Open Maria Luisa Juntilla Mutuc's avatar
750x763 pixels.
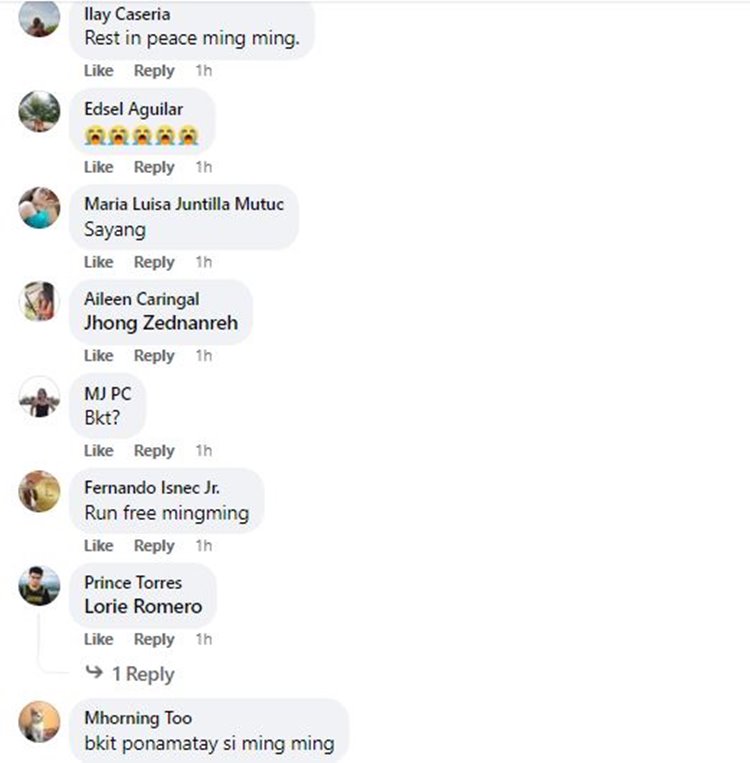(x=39, y=207)
